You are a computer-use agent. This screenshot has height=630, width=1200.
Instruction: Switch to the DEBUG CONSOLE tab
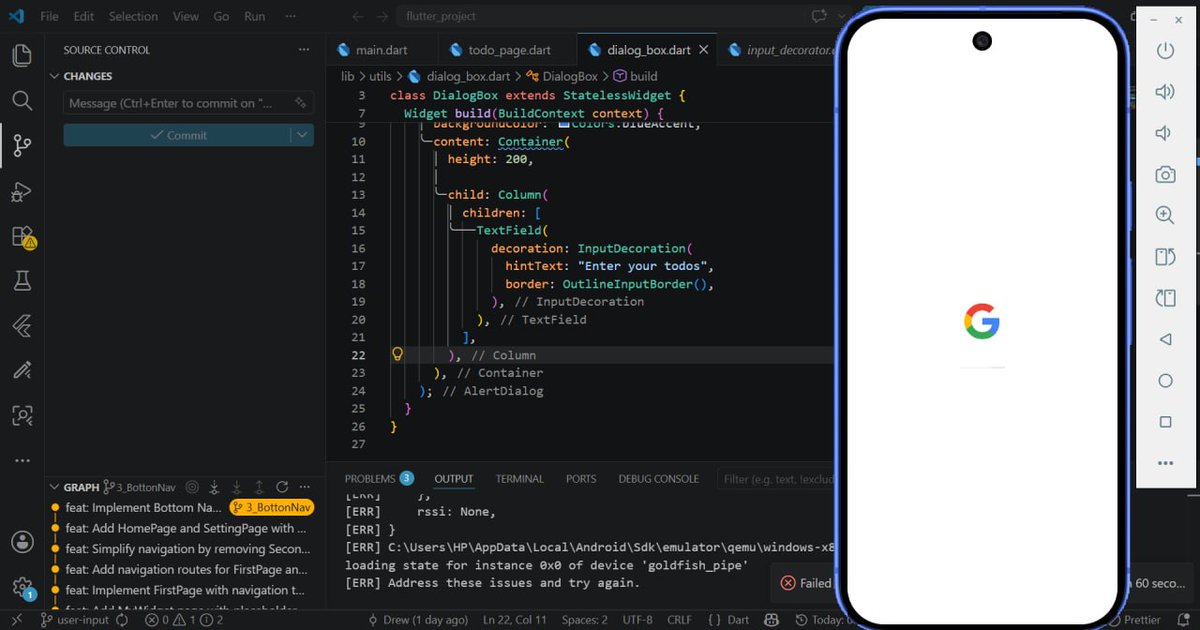click(659, 479)
